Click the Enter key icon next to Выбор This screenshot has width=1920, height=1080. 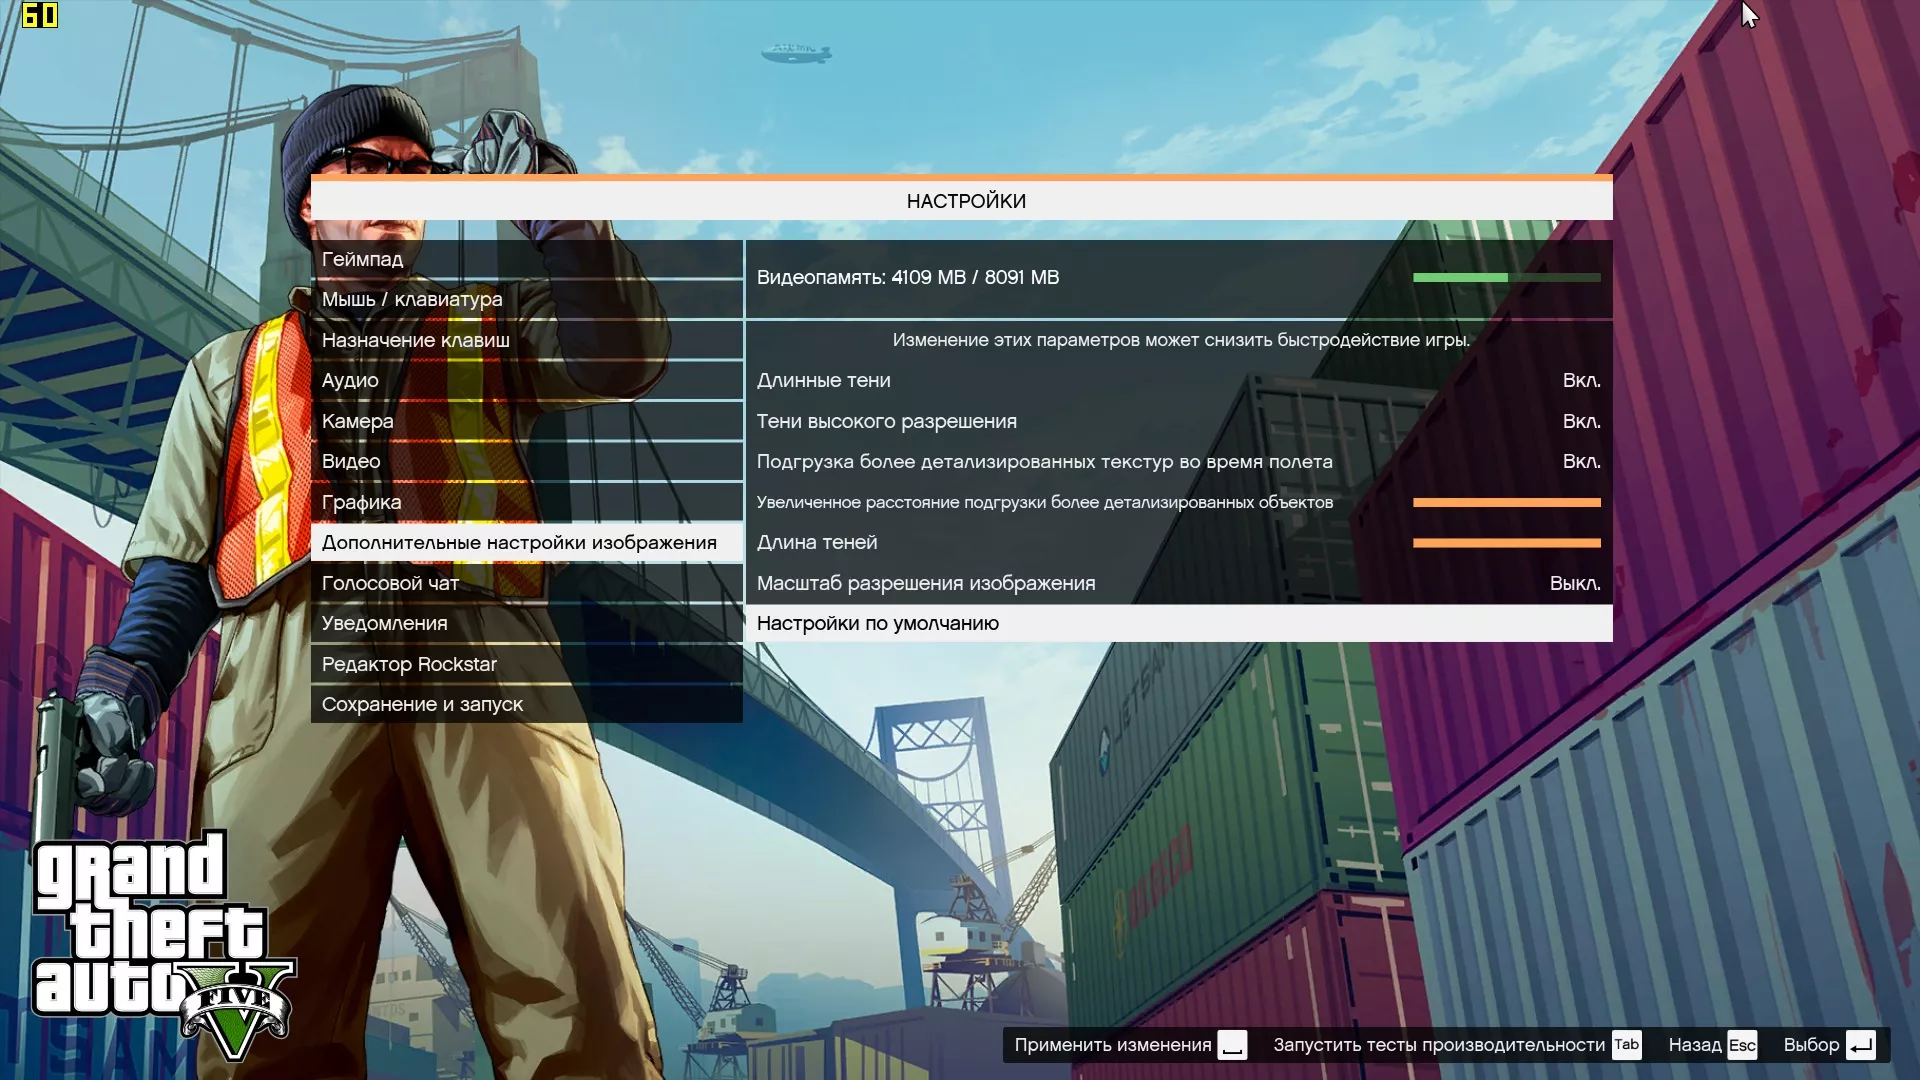click(1860, 1045)
